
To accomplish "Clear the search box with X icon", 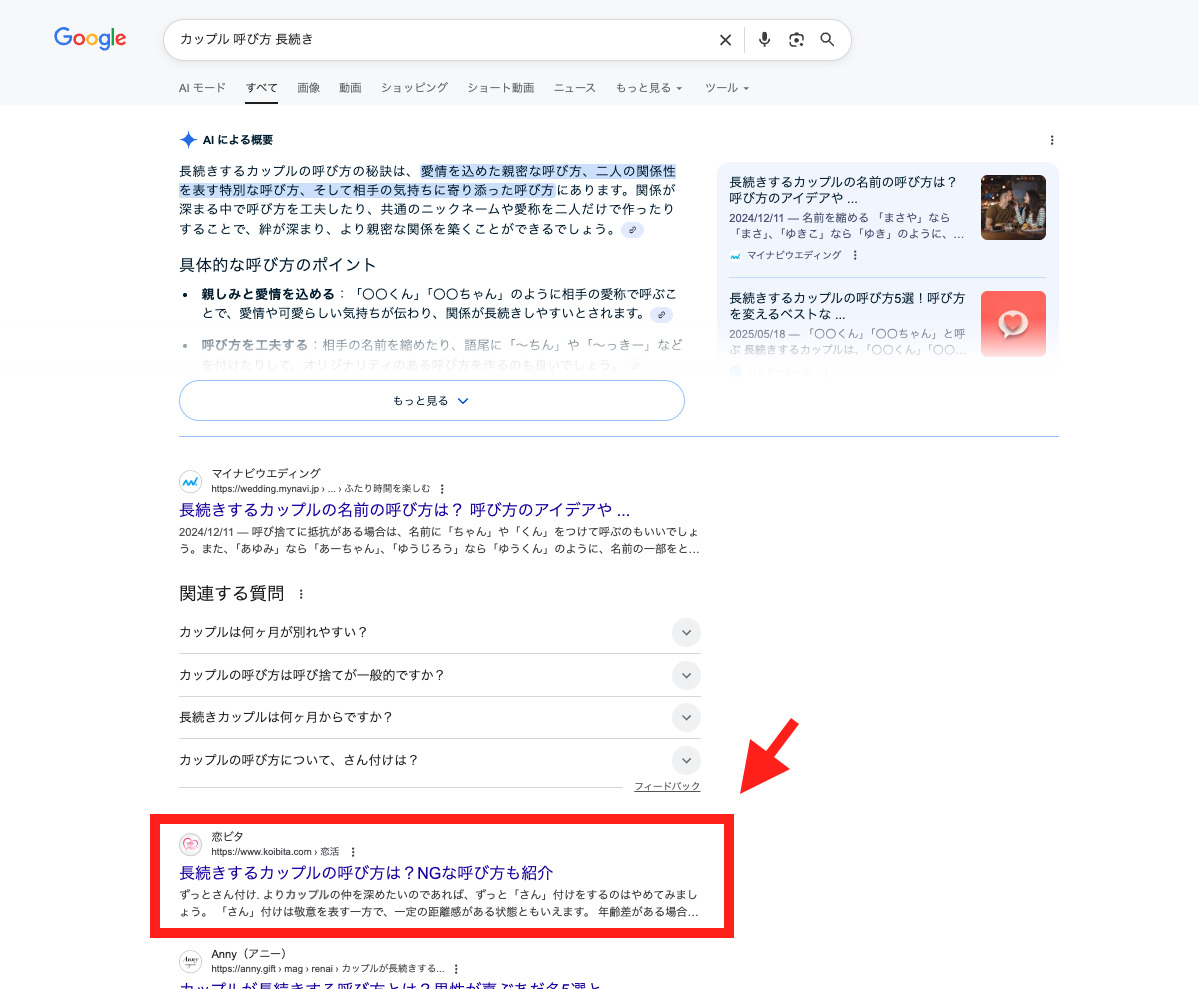I will point(725,40).
